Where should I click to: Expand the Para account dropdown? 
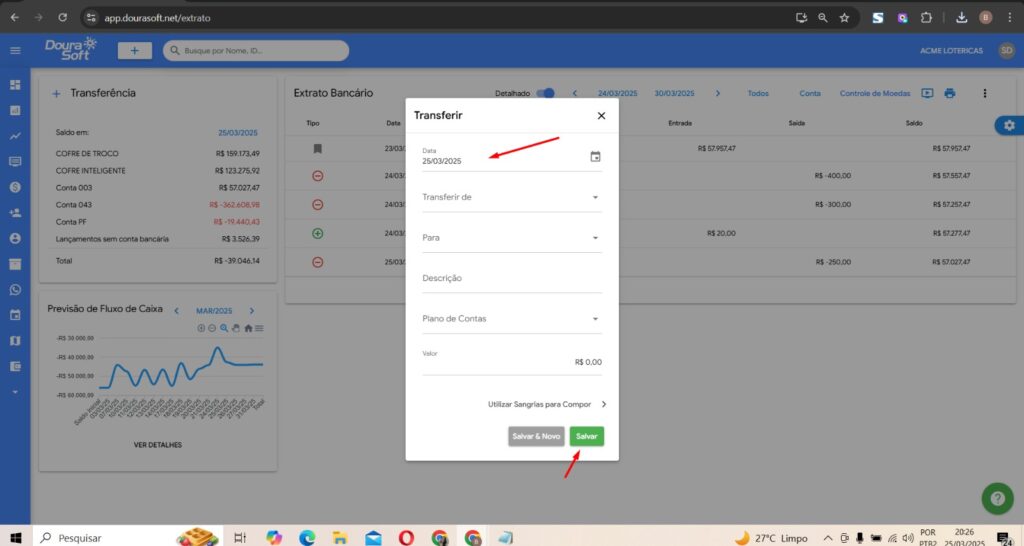pyautogui.click(x=512, y=238)
